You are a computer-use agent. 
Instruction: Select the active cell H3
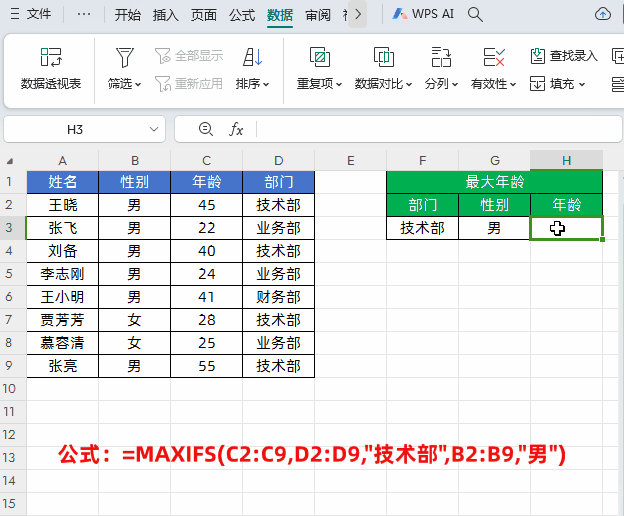[x=567, y=228]
